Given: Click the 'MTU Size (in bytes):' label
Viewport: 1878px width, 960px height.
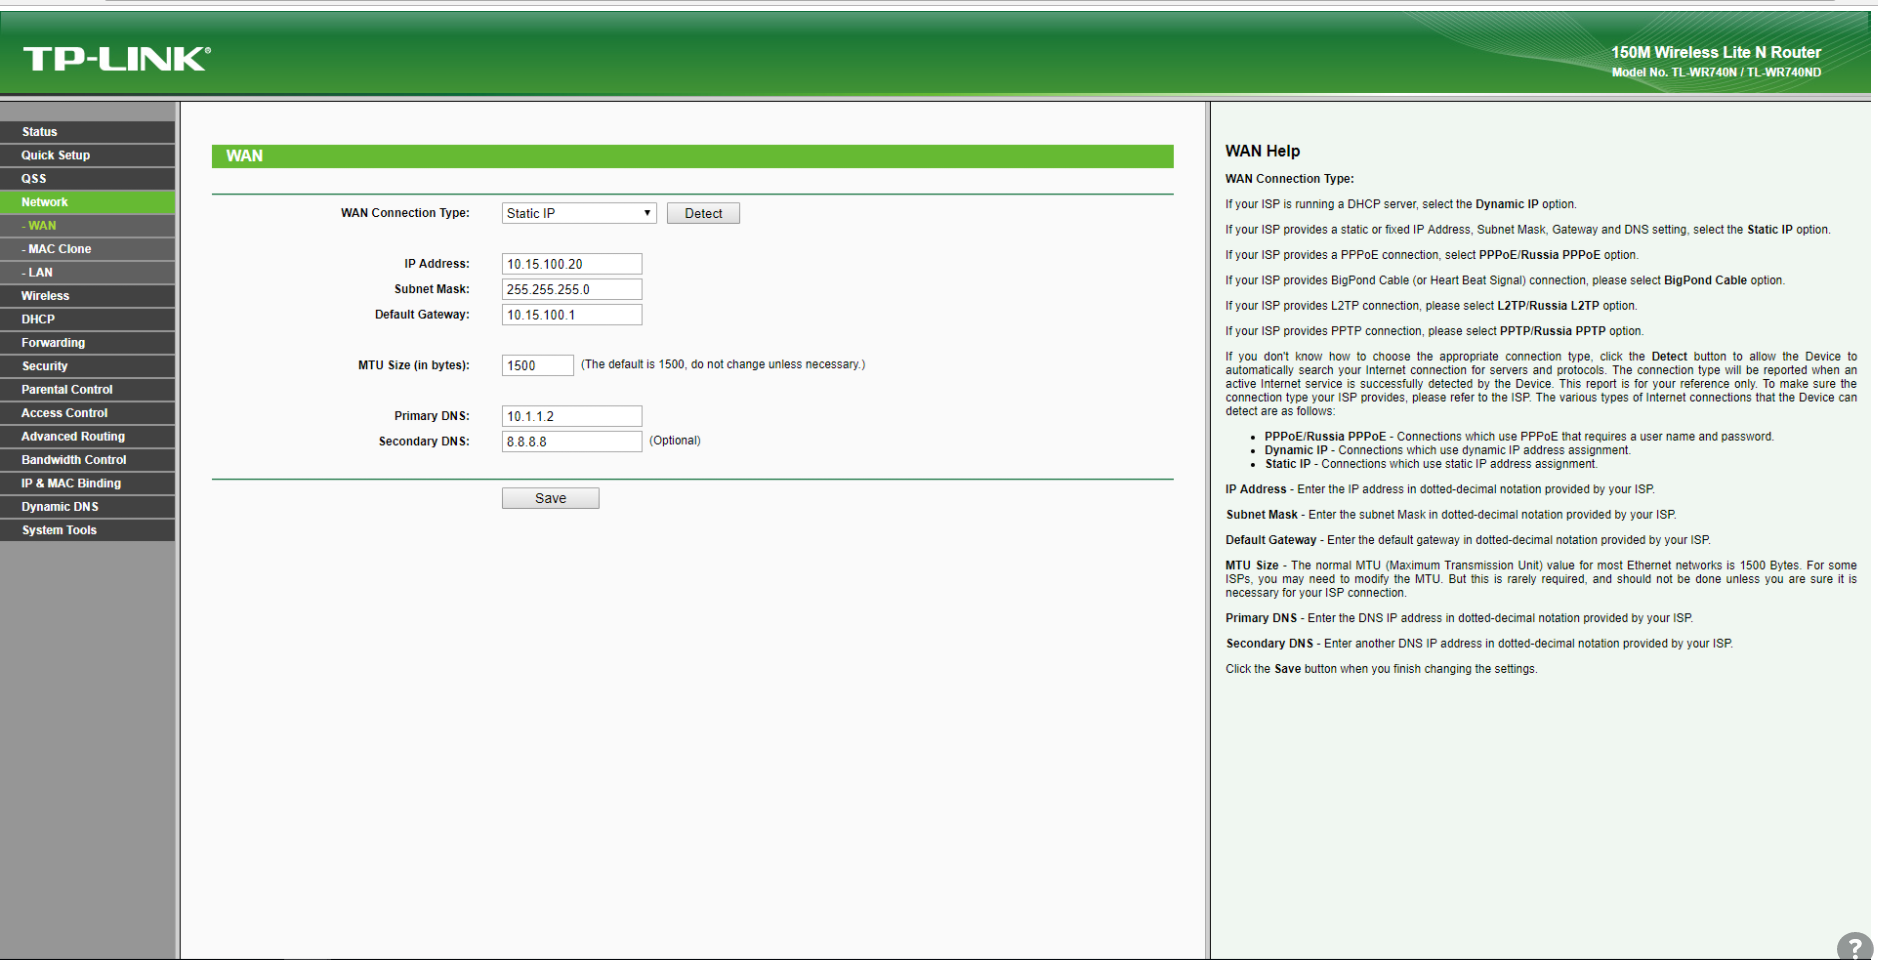Looking at the screenshot, I should (414, 365).
